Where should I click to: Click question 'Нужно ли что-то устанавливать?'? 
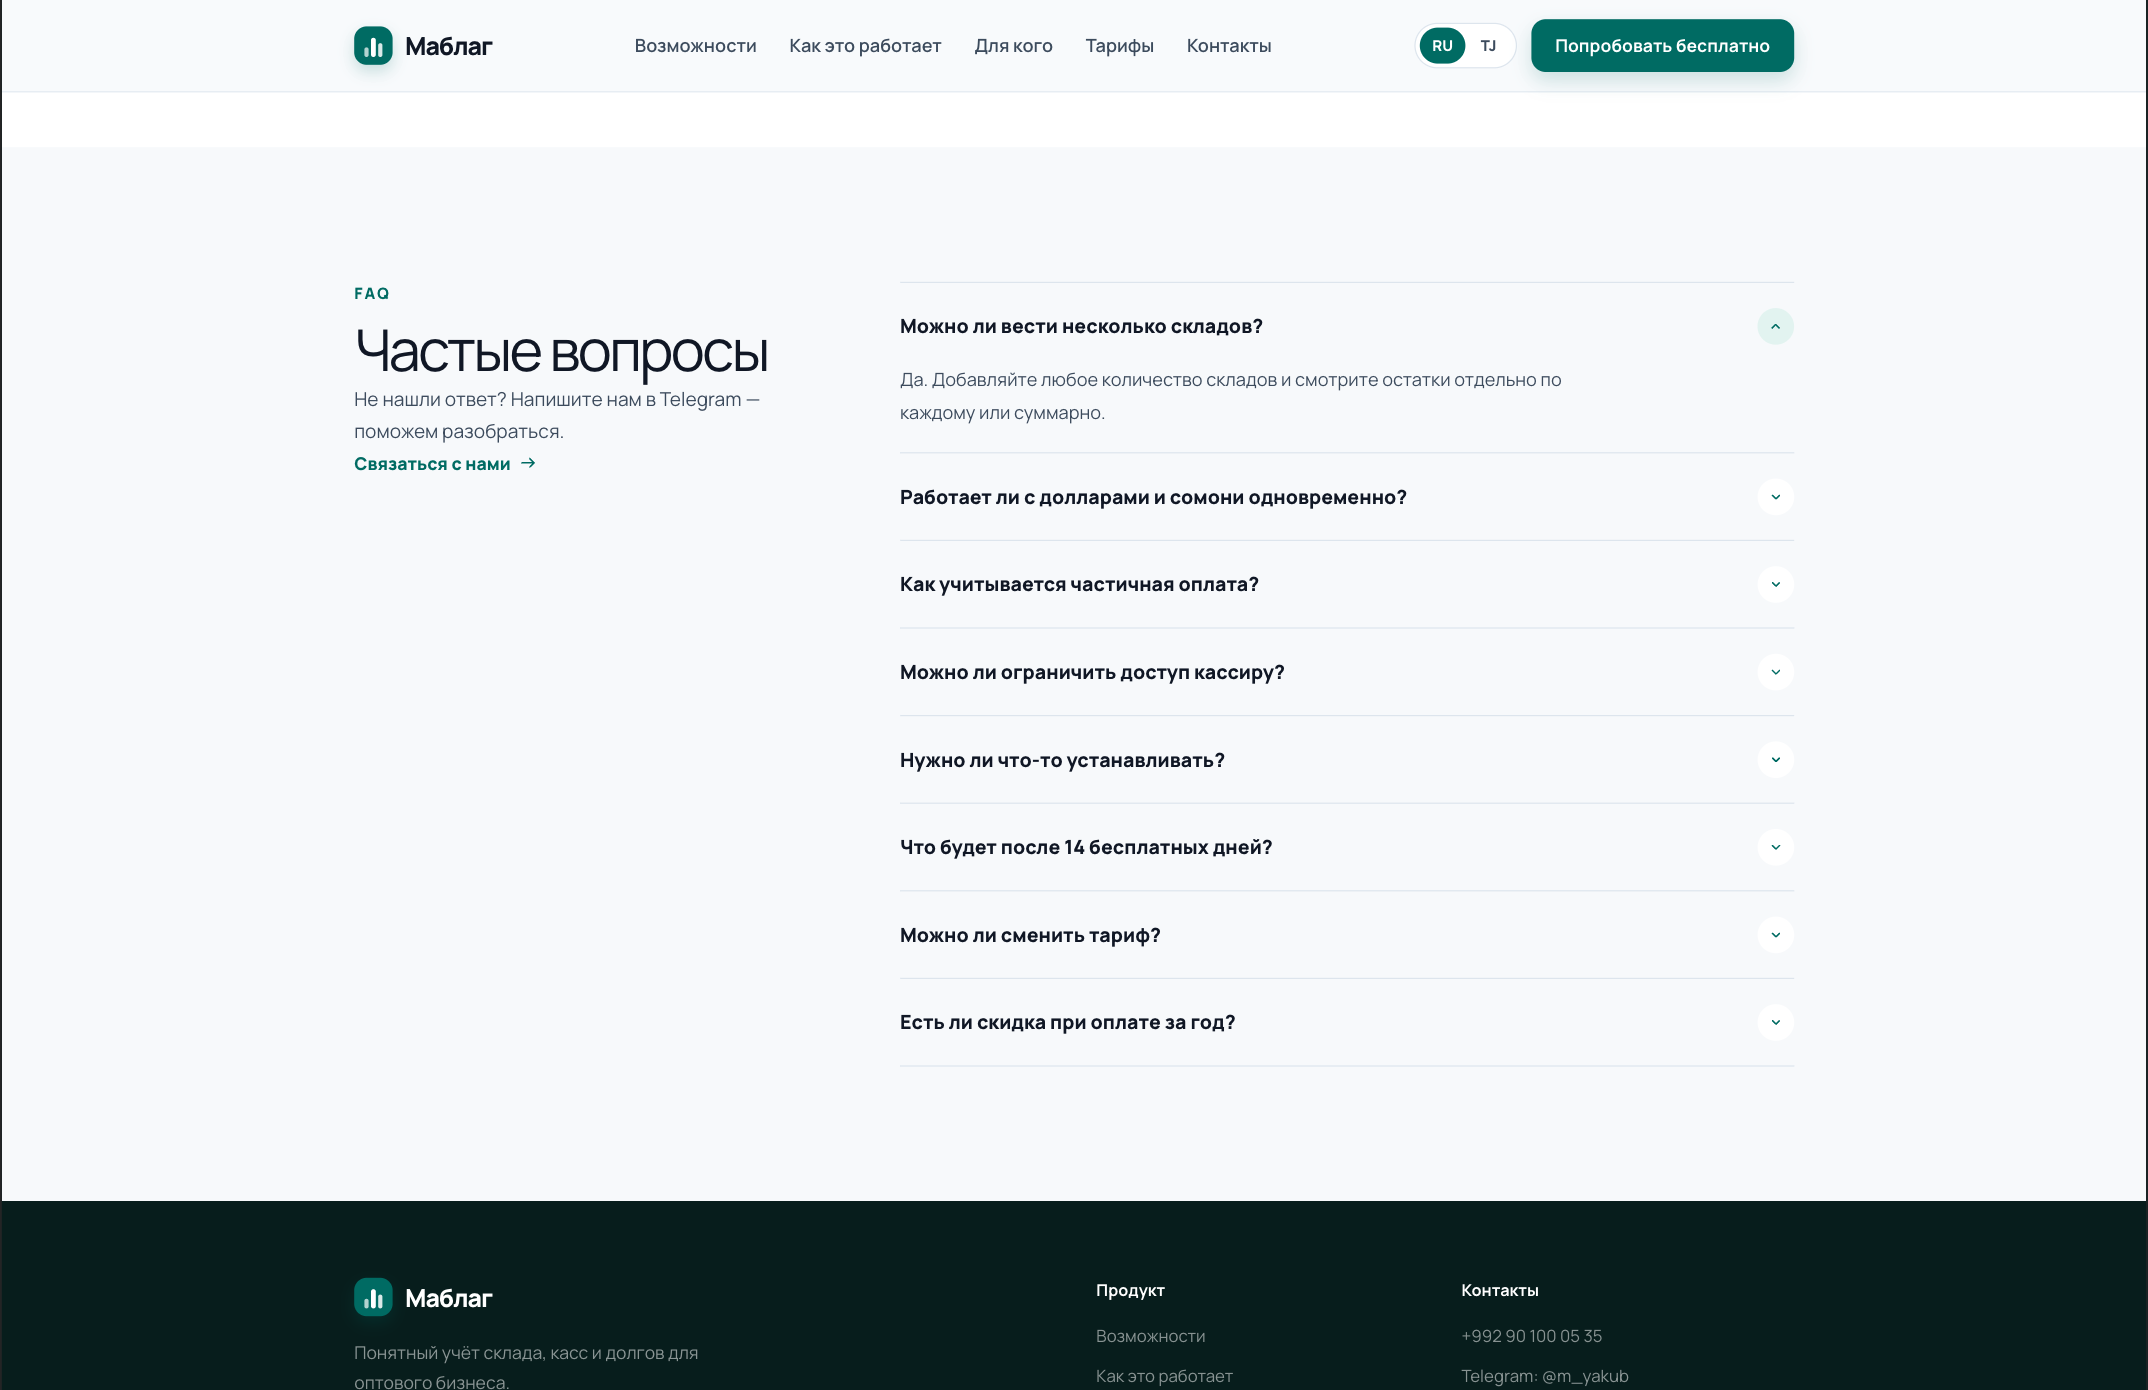[x=1062, y=760]
